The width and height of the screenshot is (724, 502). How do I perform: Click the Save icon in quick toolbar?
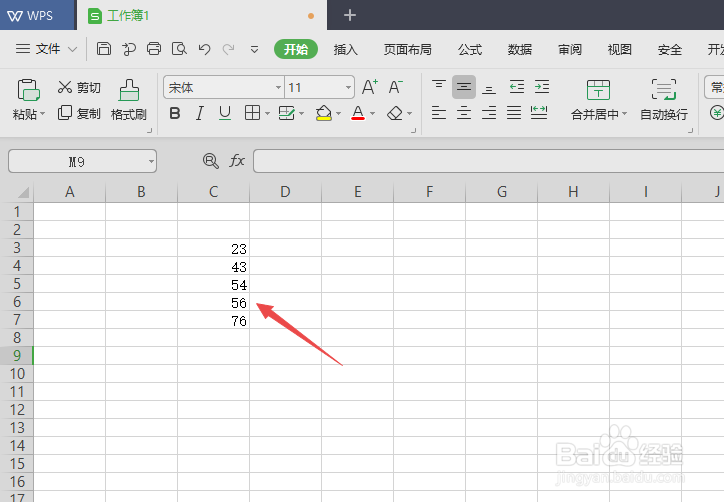104,48
